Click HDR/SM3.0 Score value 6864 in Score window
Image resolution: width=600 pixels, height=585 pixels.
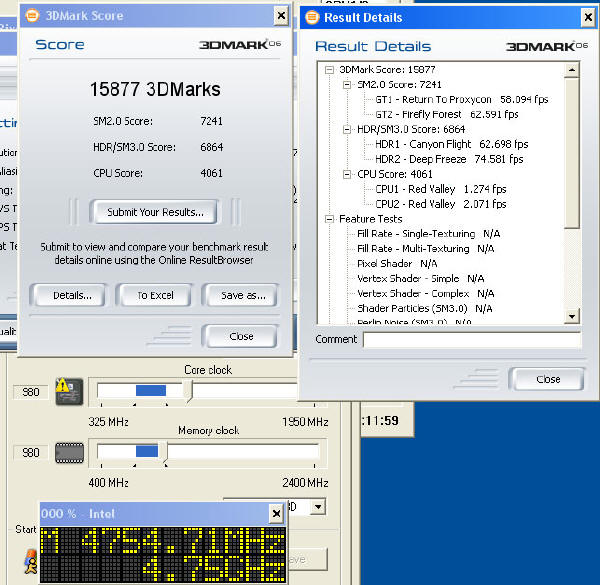(x=212, y=147)
